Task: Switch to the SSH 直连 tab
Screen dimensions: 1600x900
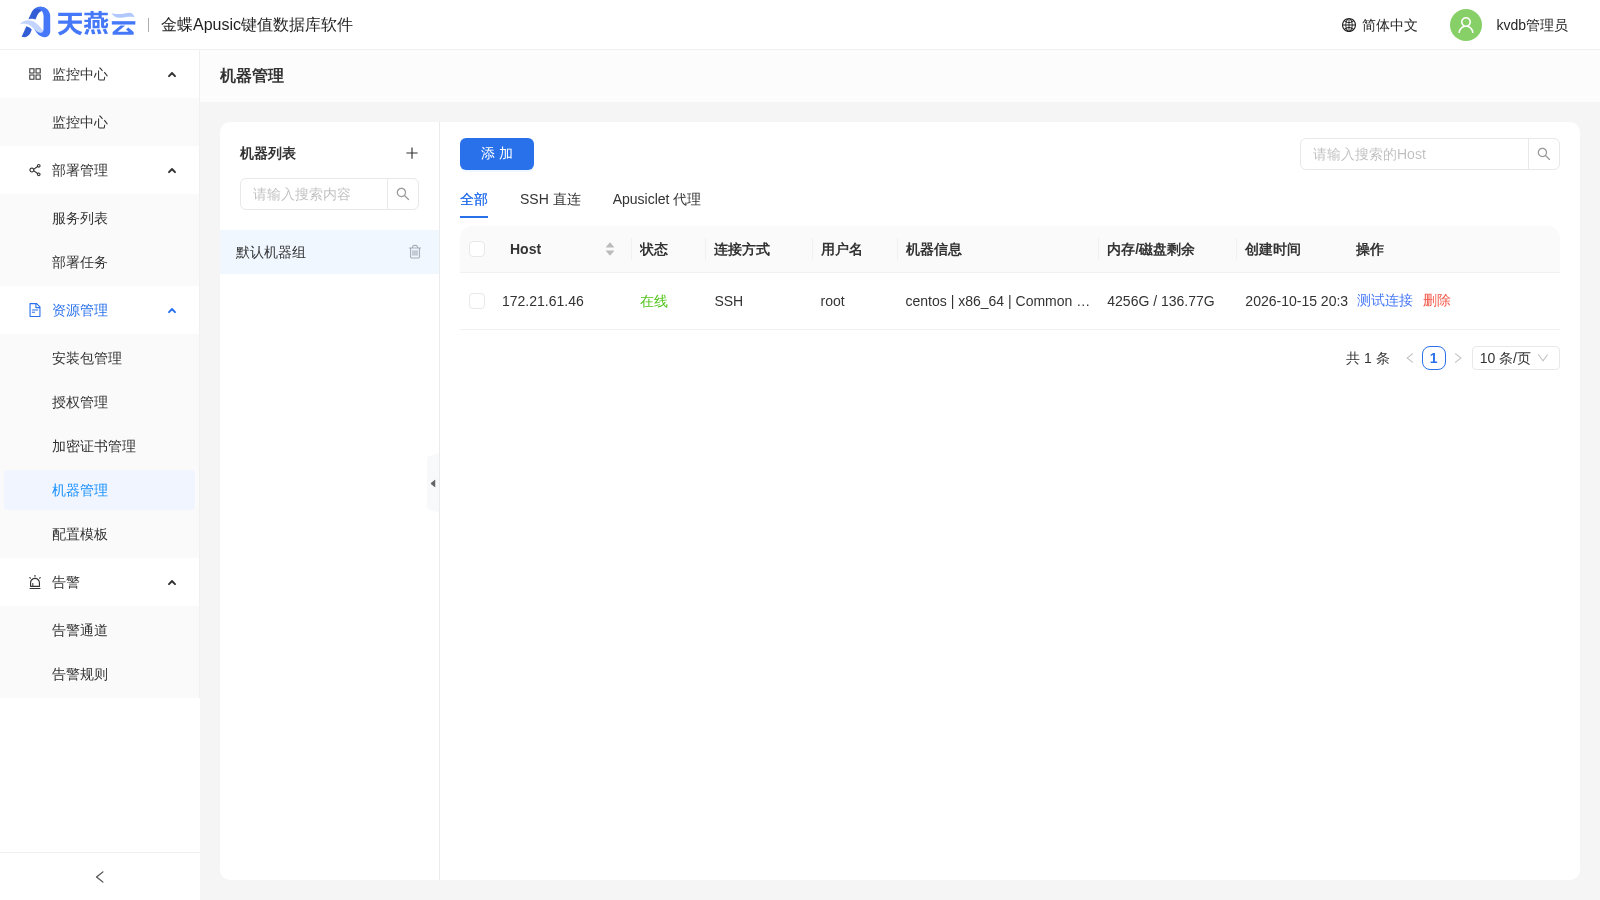Action: coord(550,199)
